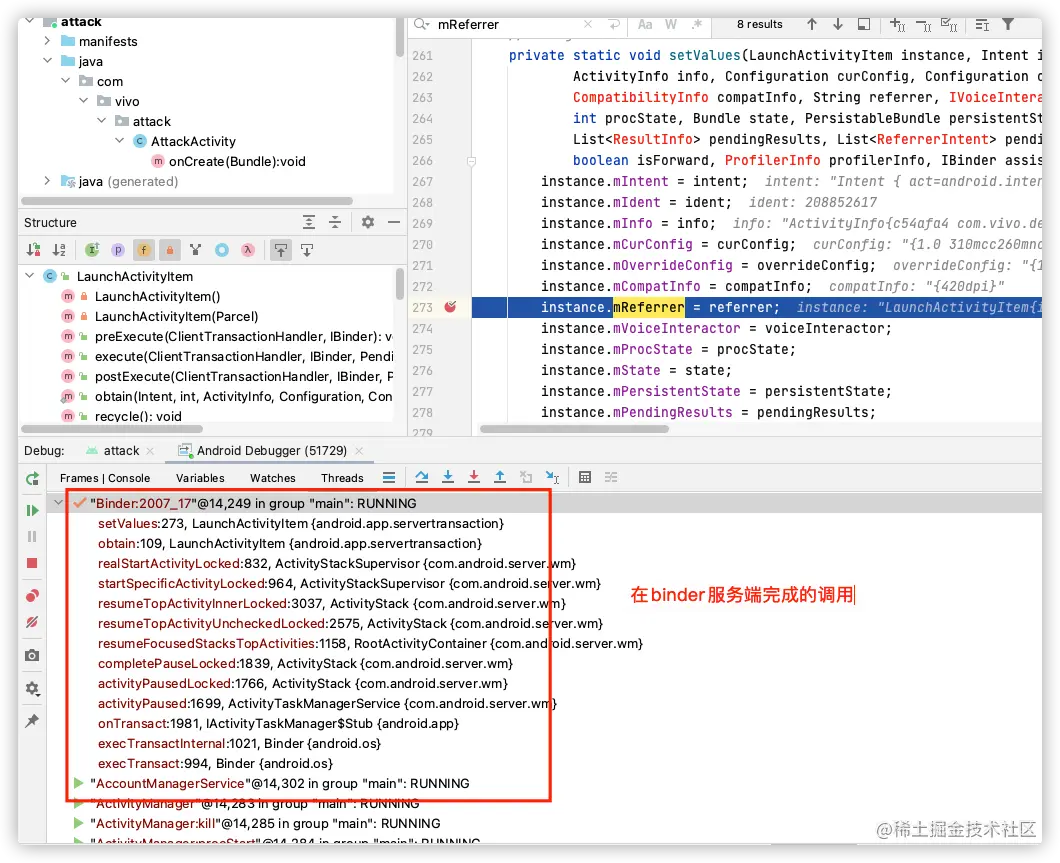The height and width of the screenshot is (863, 1060).
Task: Jump to next search occurrence
Action: pyautogui.click(x=838, y=24)
